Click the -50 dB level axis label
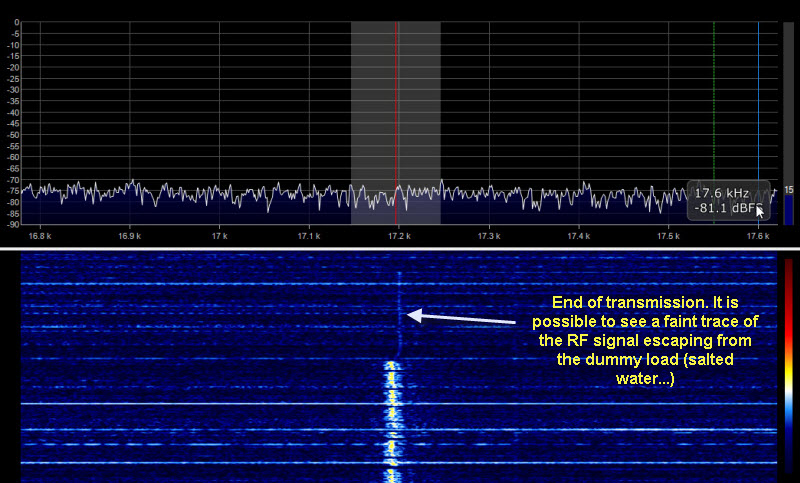Screen dimensions: 800x483 point(15,134)
